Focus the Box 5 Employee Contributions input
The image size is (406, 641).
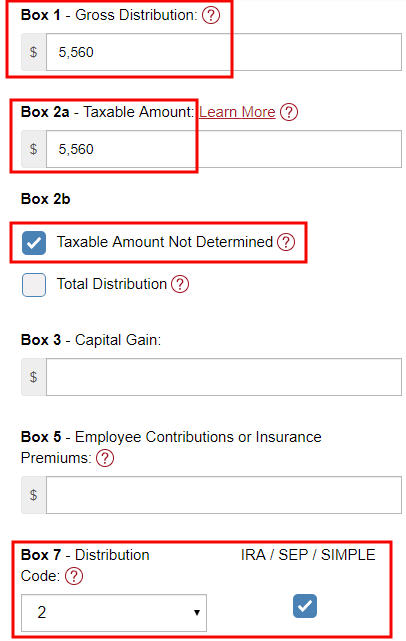[x=224, y=495]
